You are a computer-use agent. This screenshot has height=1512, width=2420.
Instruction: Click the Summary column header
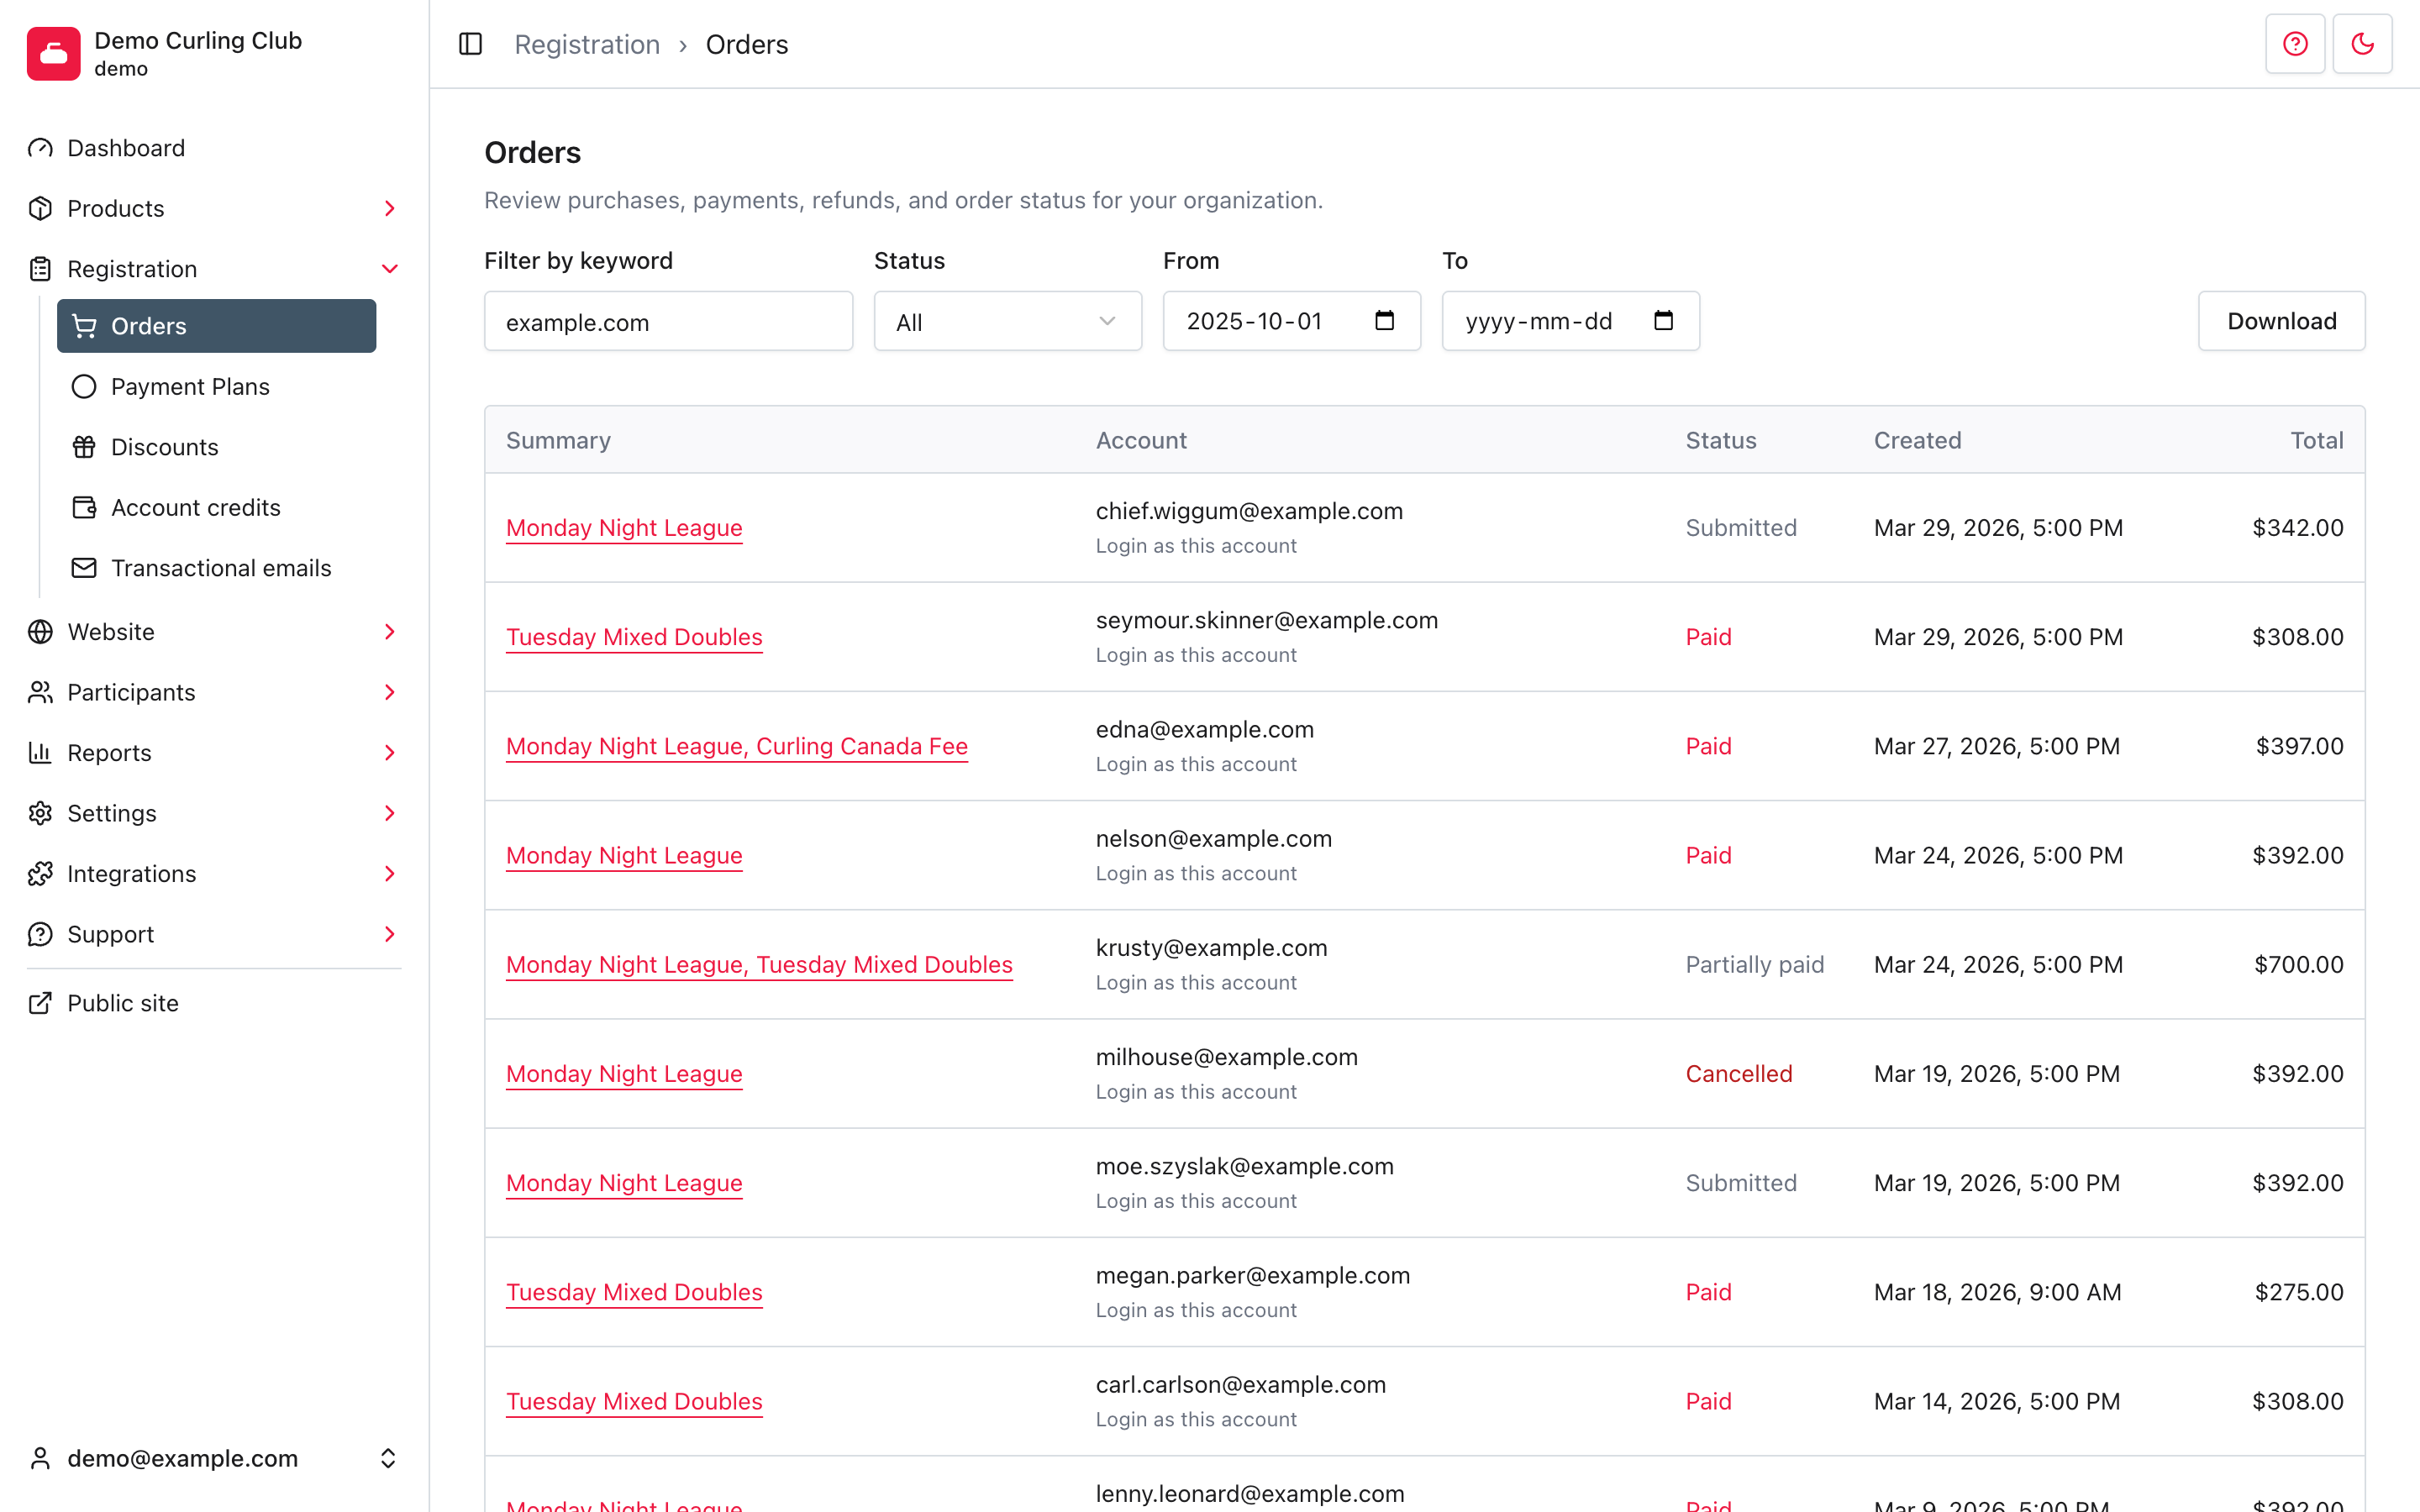(558, 440)
